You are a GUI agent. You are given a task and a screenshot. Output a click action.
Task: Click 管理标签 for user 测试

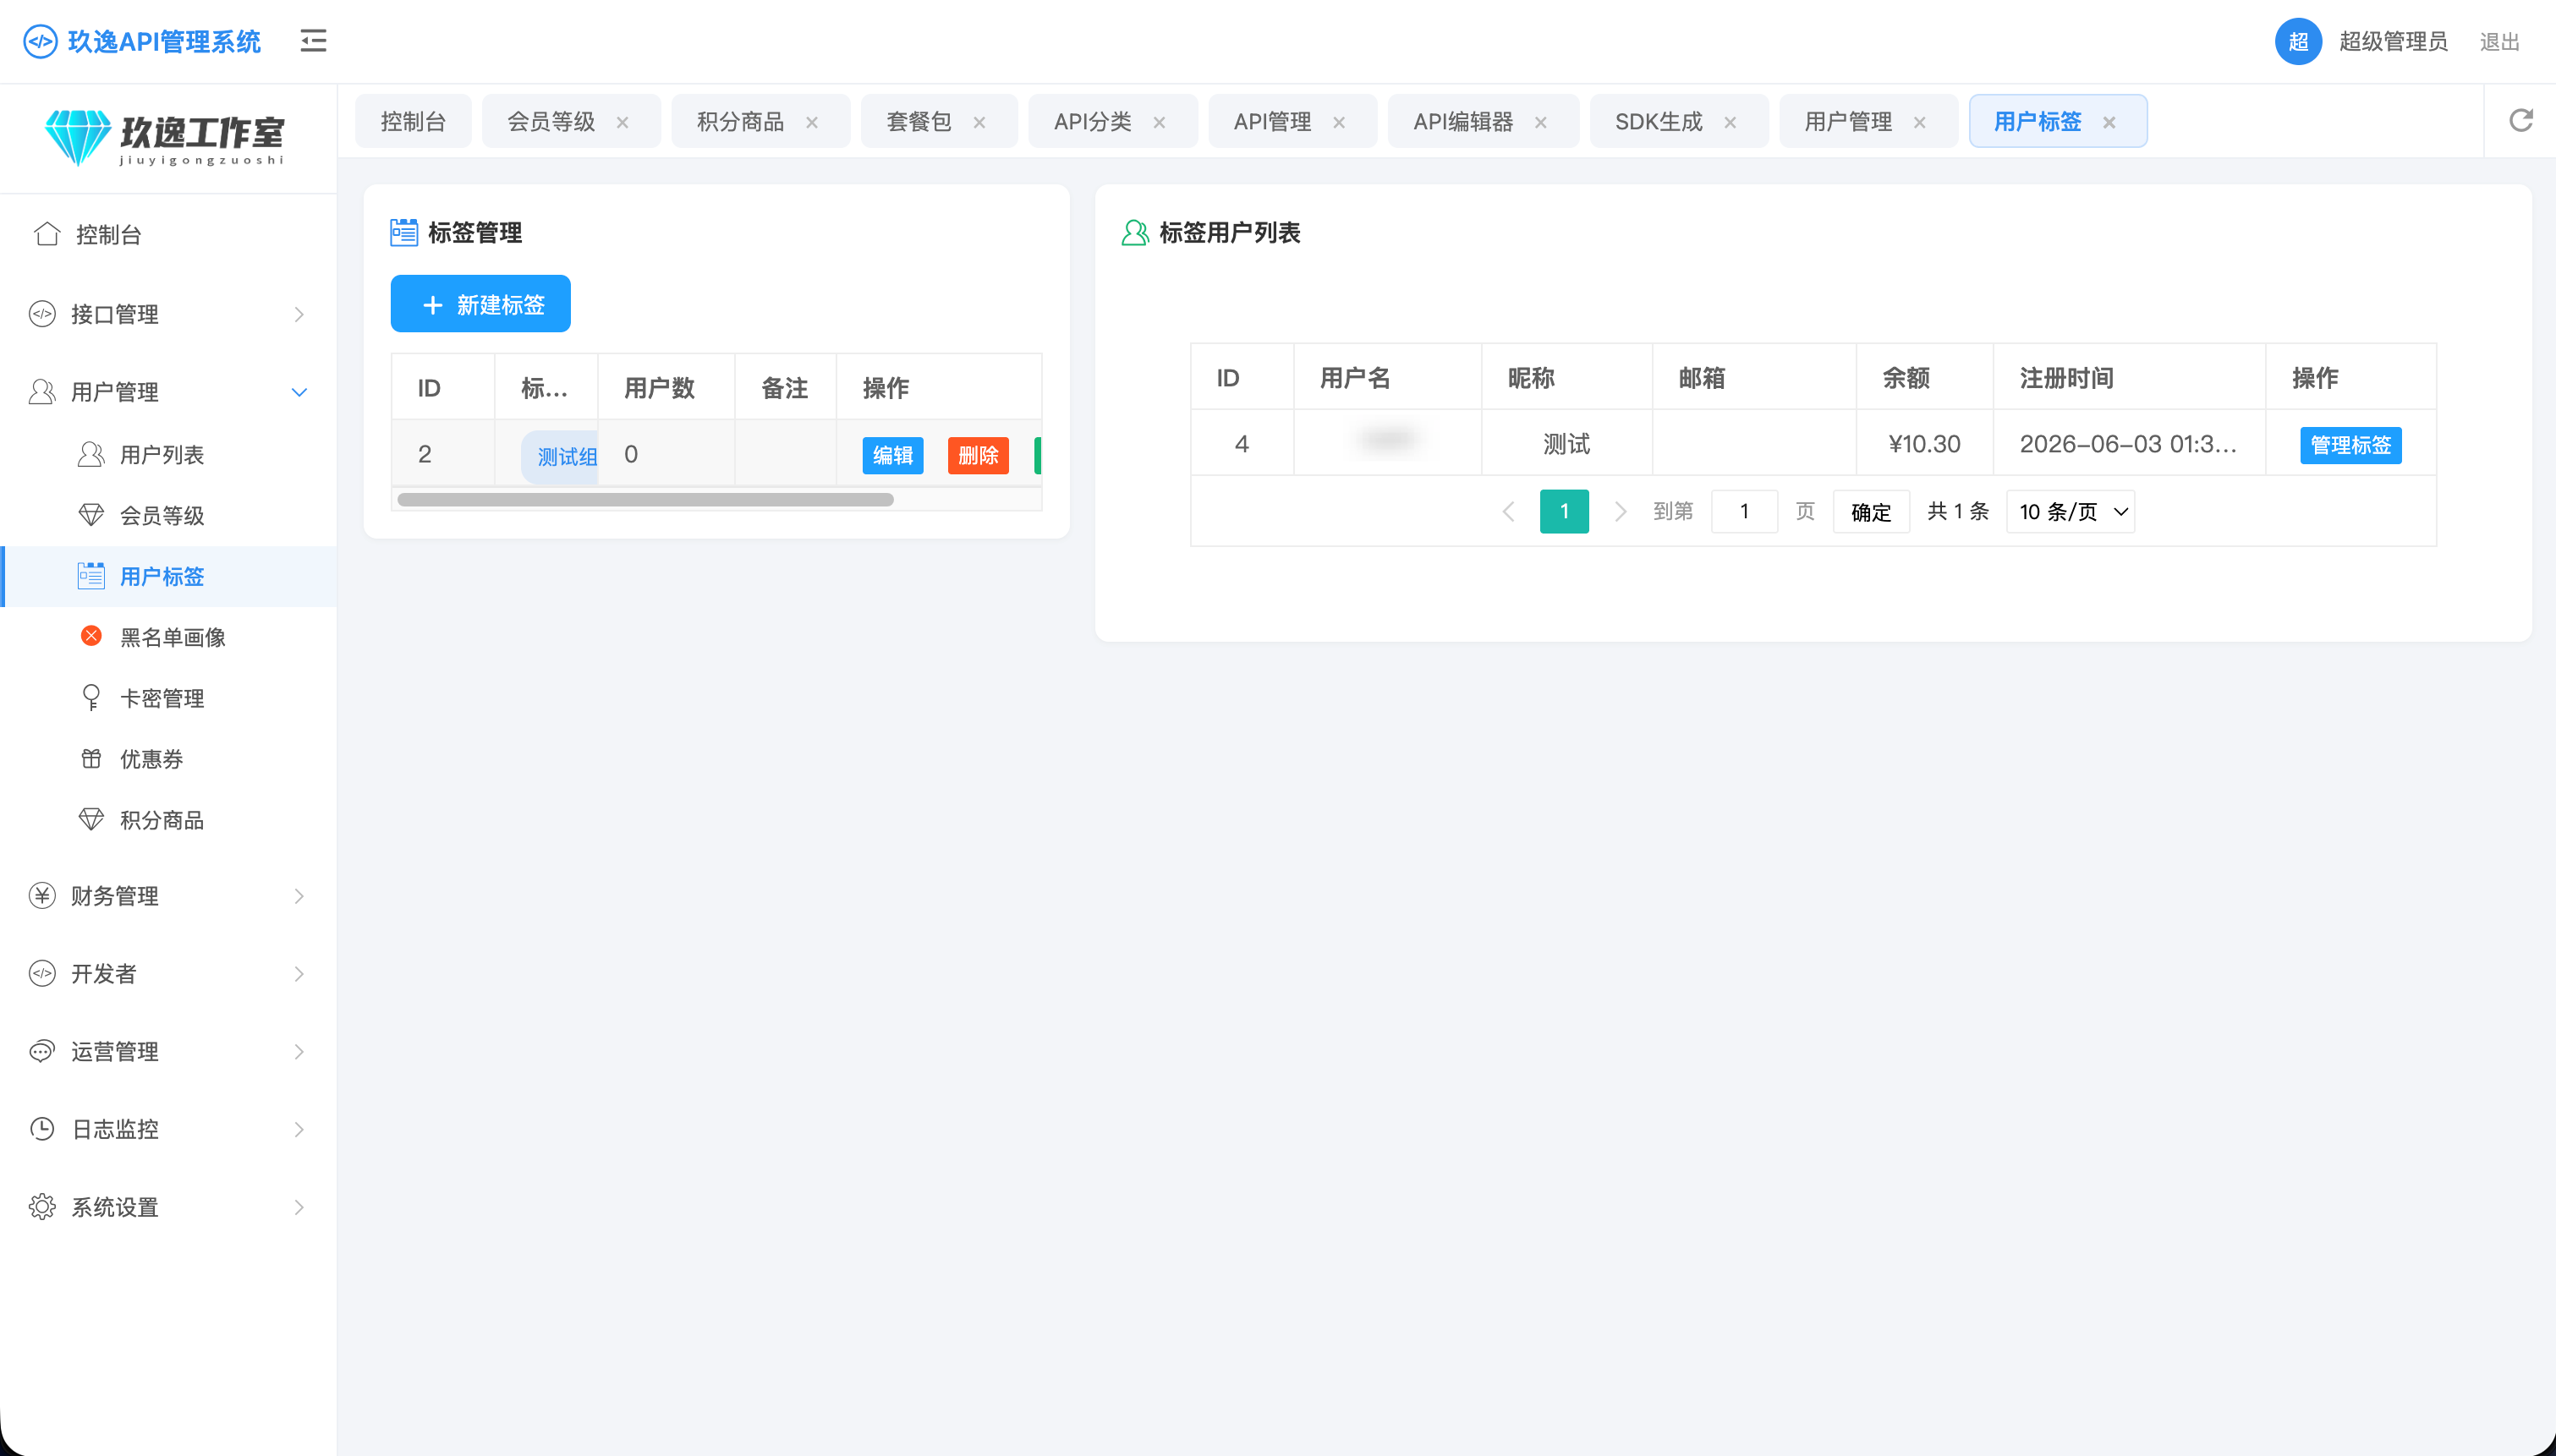(x=2350, y=445)
